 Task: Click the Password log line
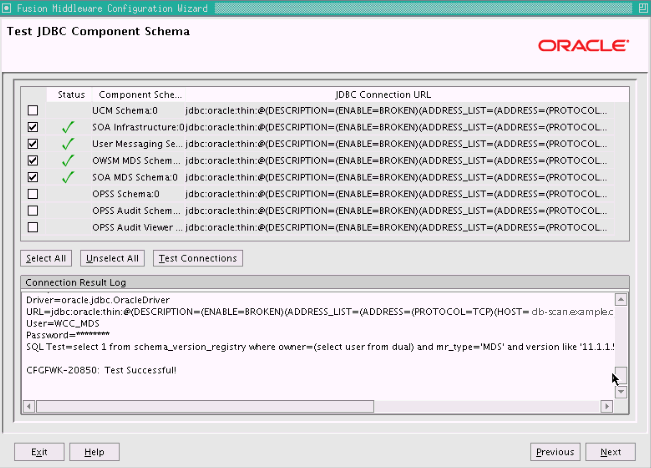(x=68, y=335)
